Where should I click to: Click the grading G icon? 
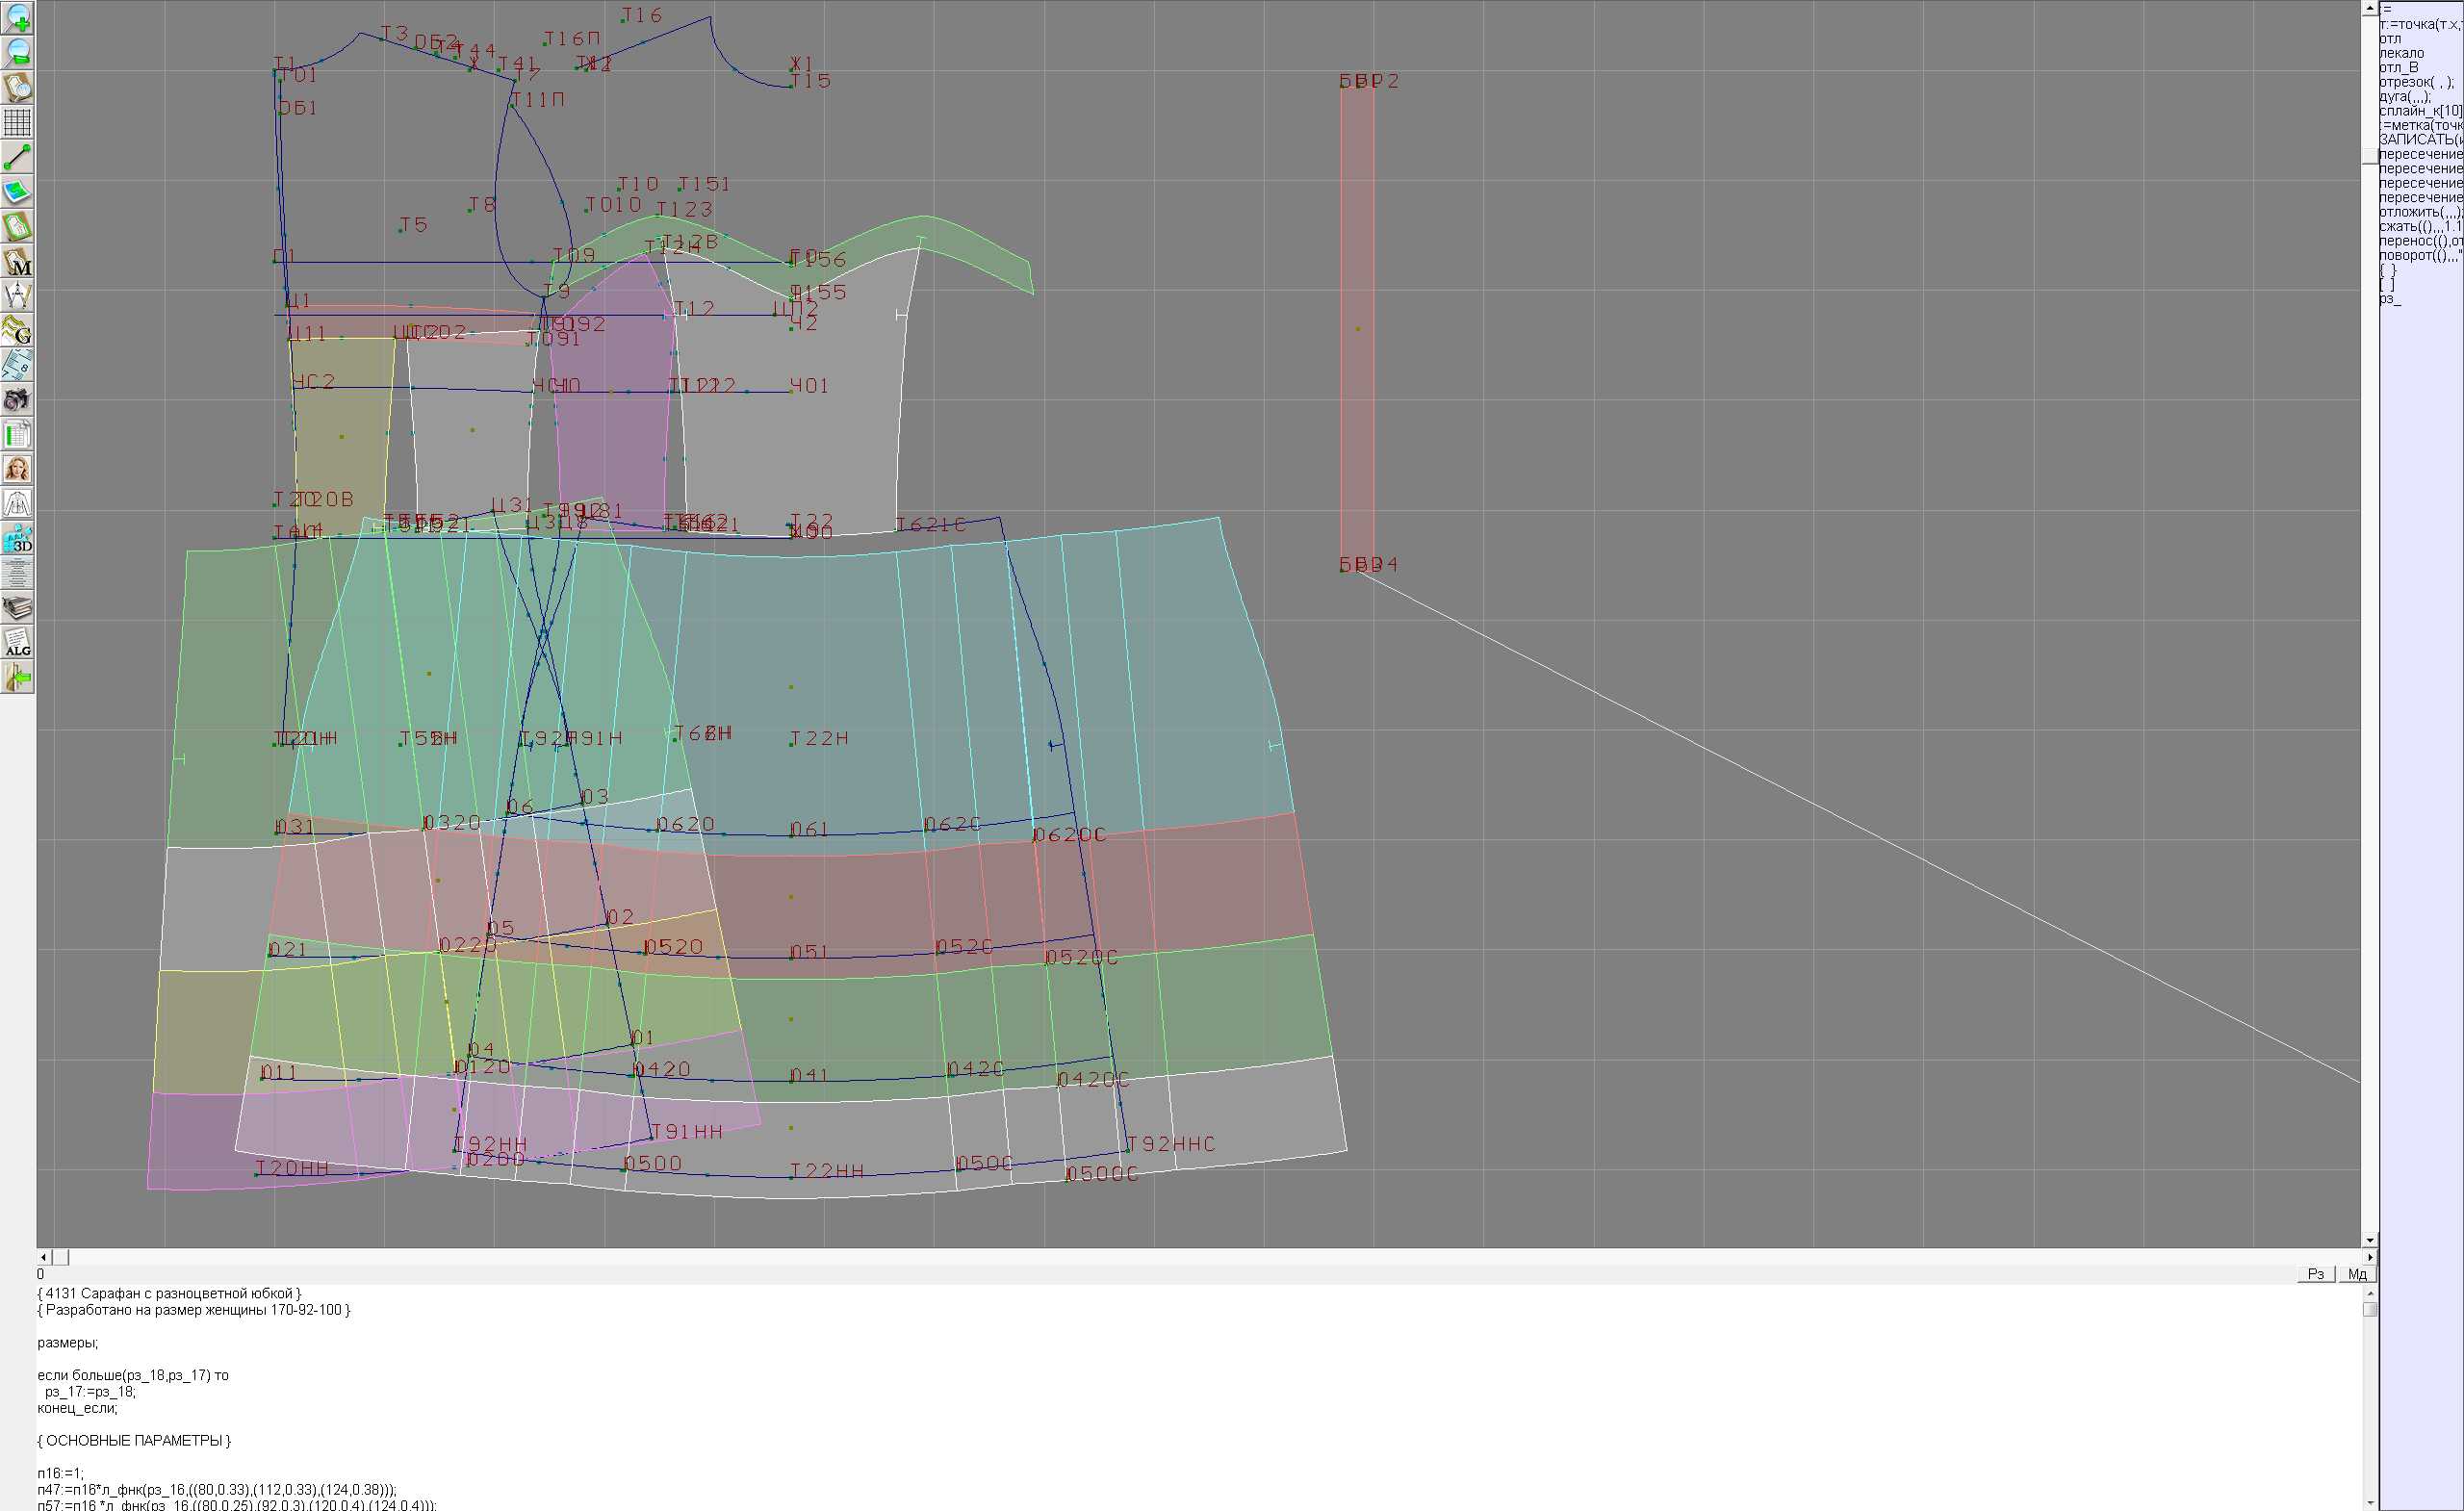(17, 330)
